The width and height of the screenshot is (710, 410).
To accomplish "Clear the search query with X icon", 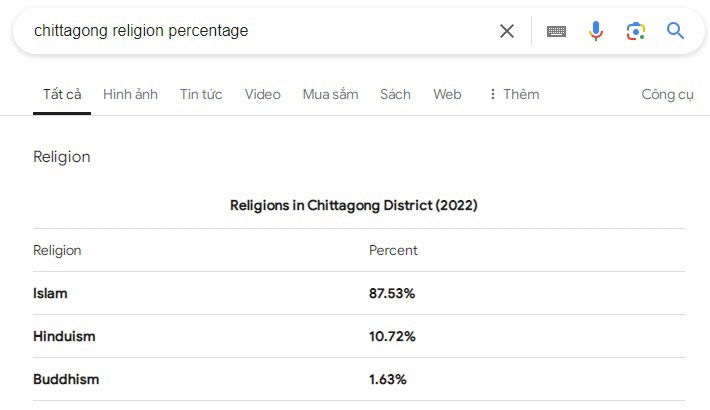I will pyautogui.click(x=507, y=31).
